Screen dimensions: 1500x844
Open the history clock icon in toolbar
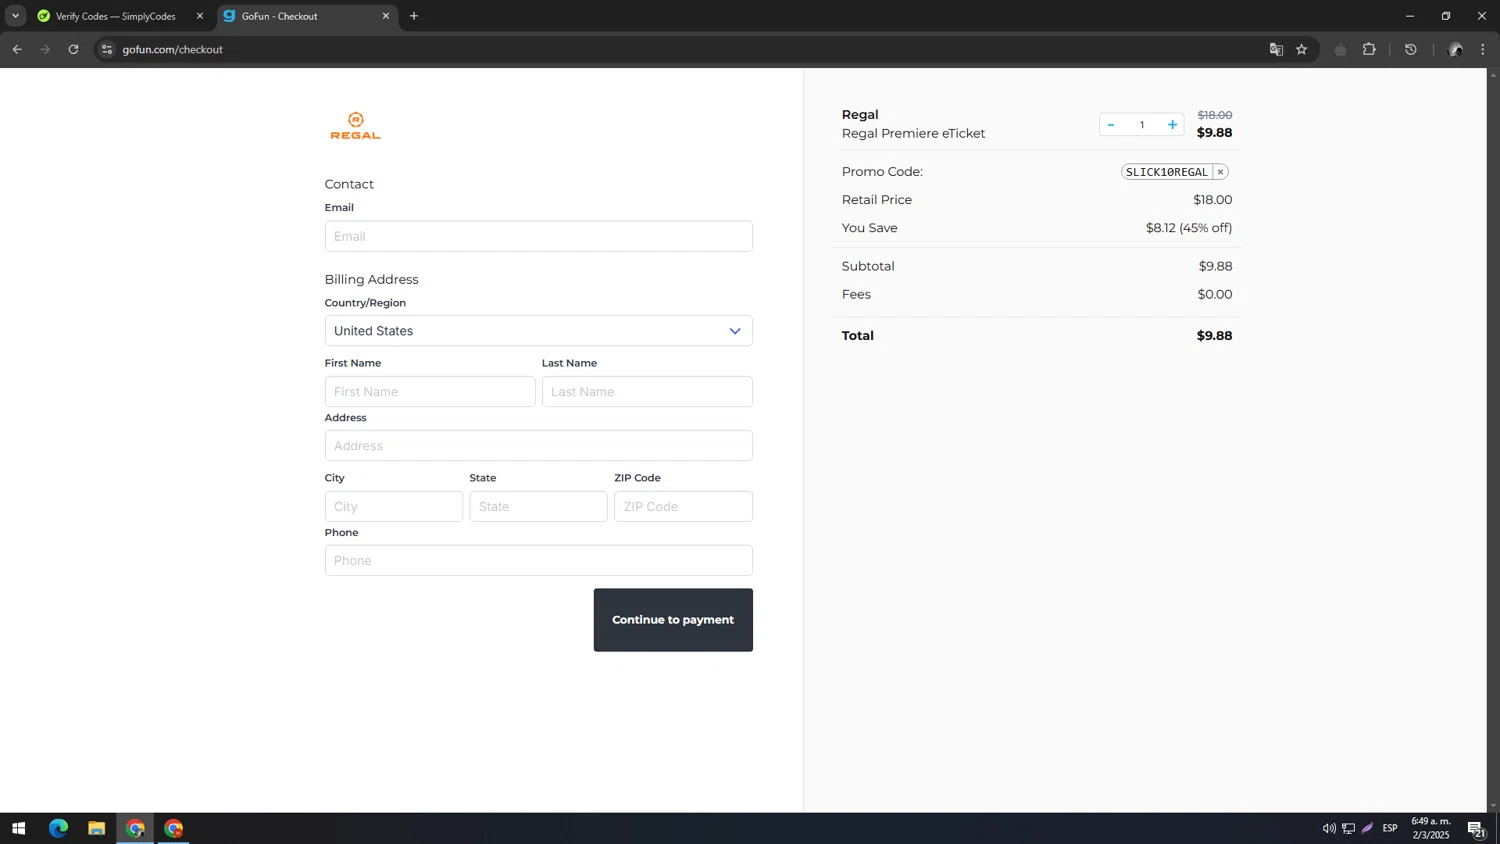point(1411,49)
